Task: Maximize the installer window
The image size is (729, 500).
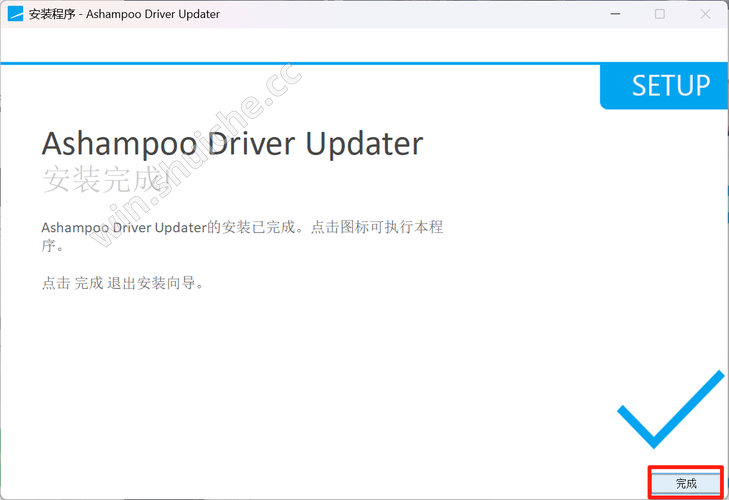Action: tap(660, 14)
